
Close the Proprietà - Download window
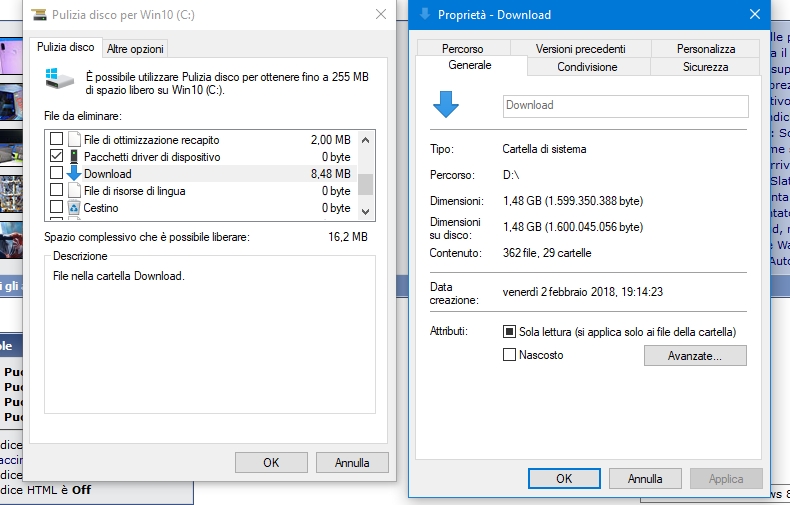(755, 14)
